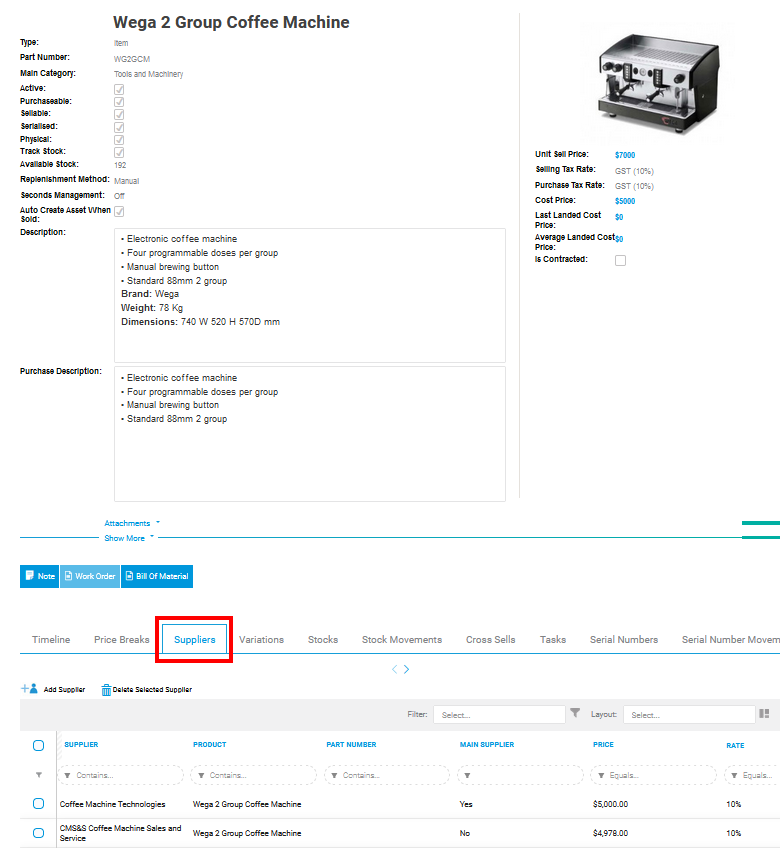Toggle the Sellable checkbox
784x848 pixels.
pos(119,114)
